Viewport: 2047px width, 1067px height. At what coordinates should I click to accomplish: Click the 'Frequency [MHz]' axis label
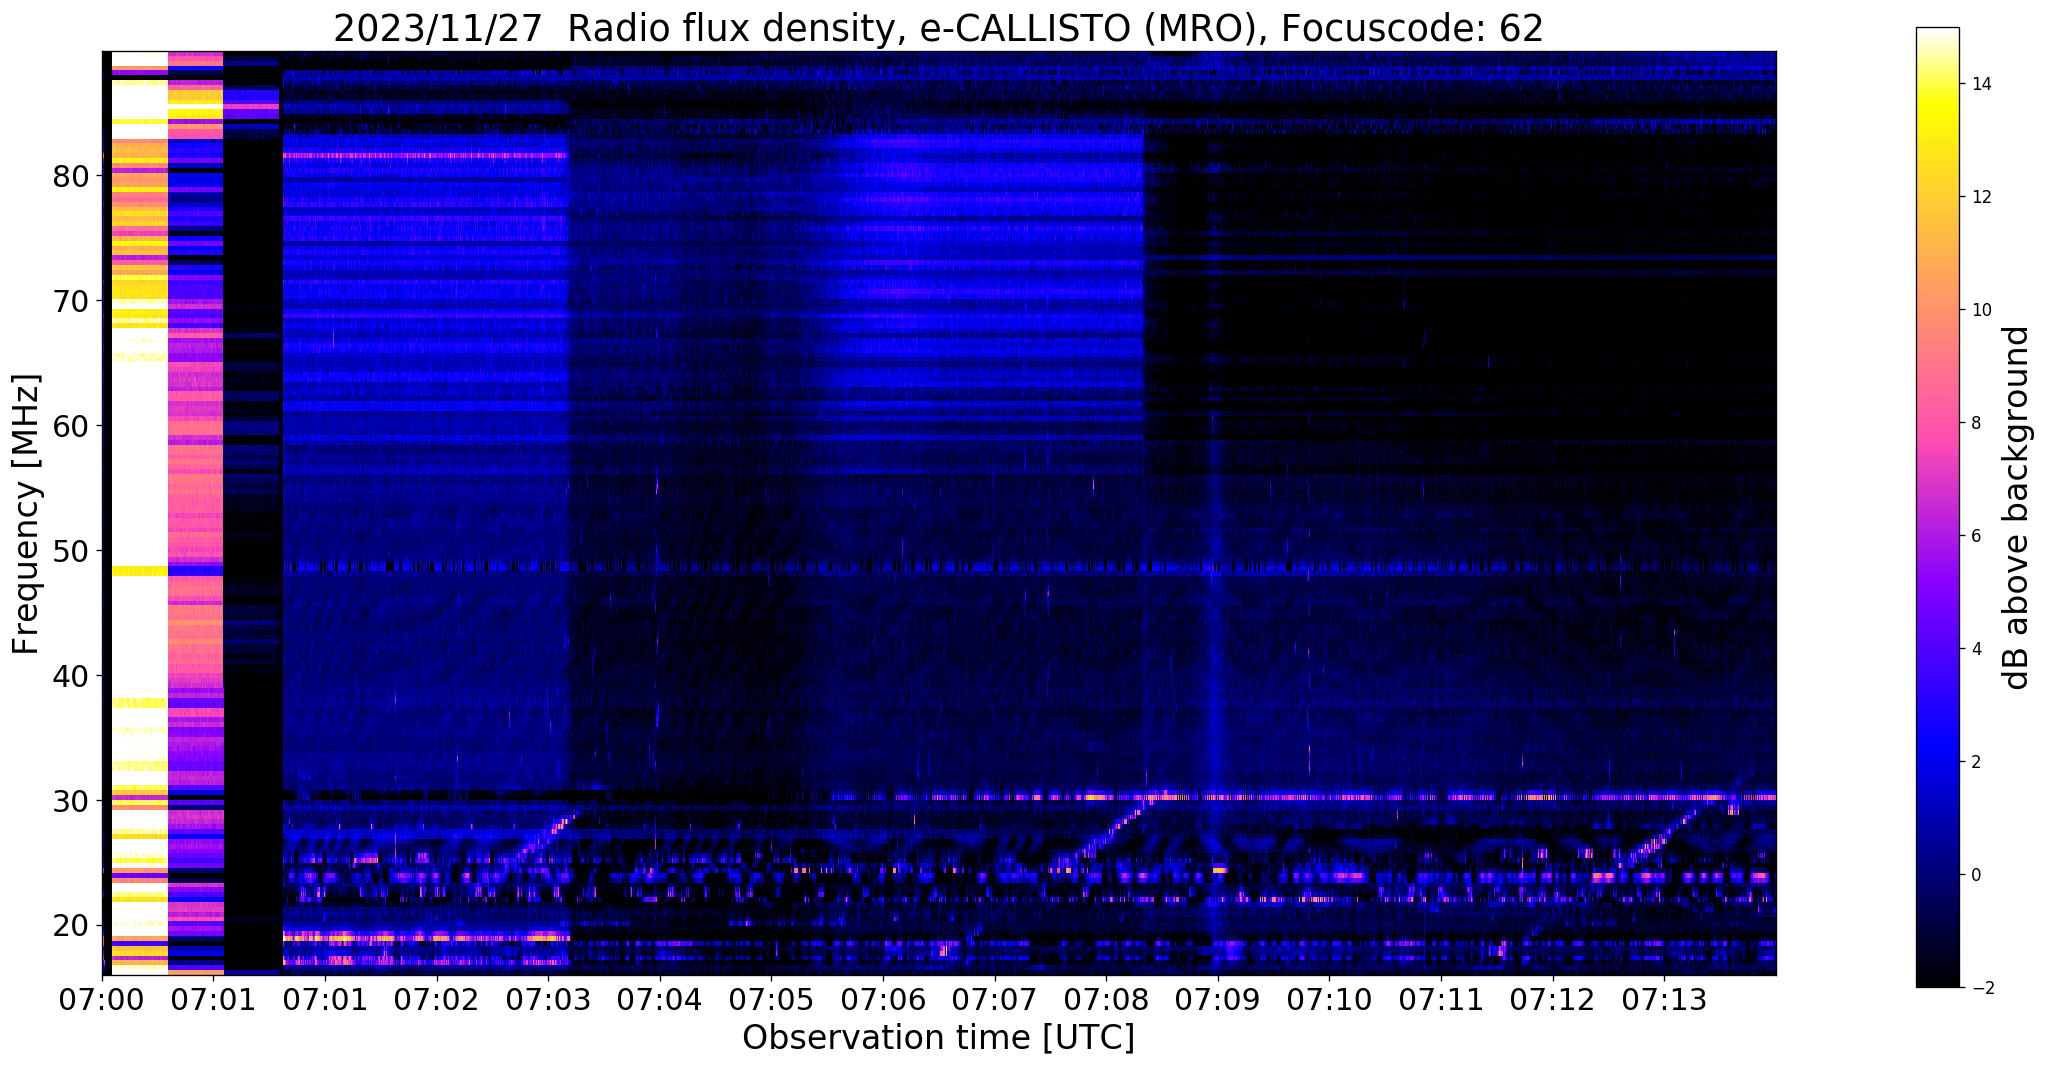[27, 514]
